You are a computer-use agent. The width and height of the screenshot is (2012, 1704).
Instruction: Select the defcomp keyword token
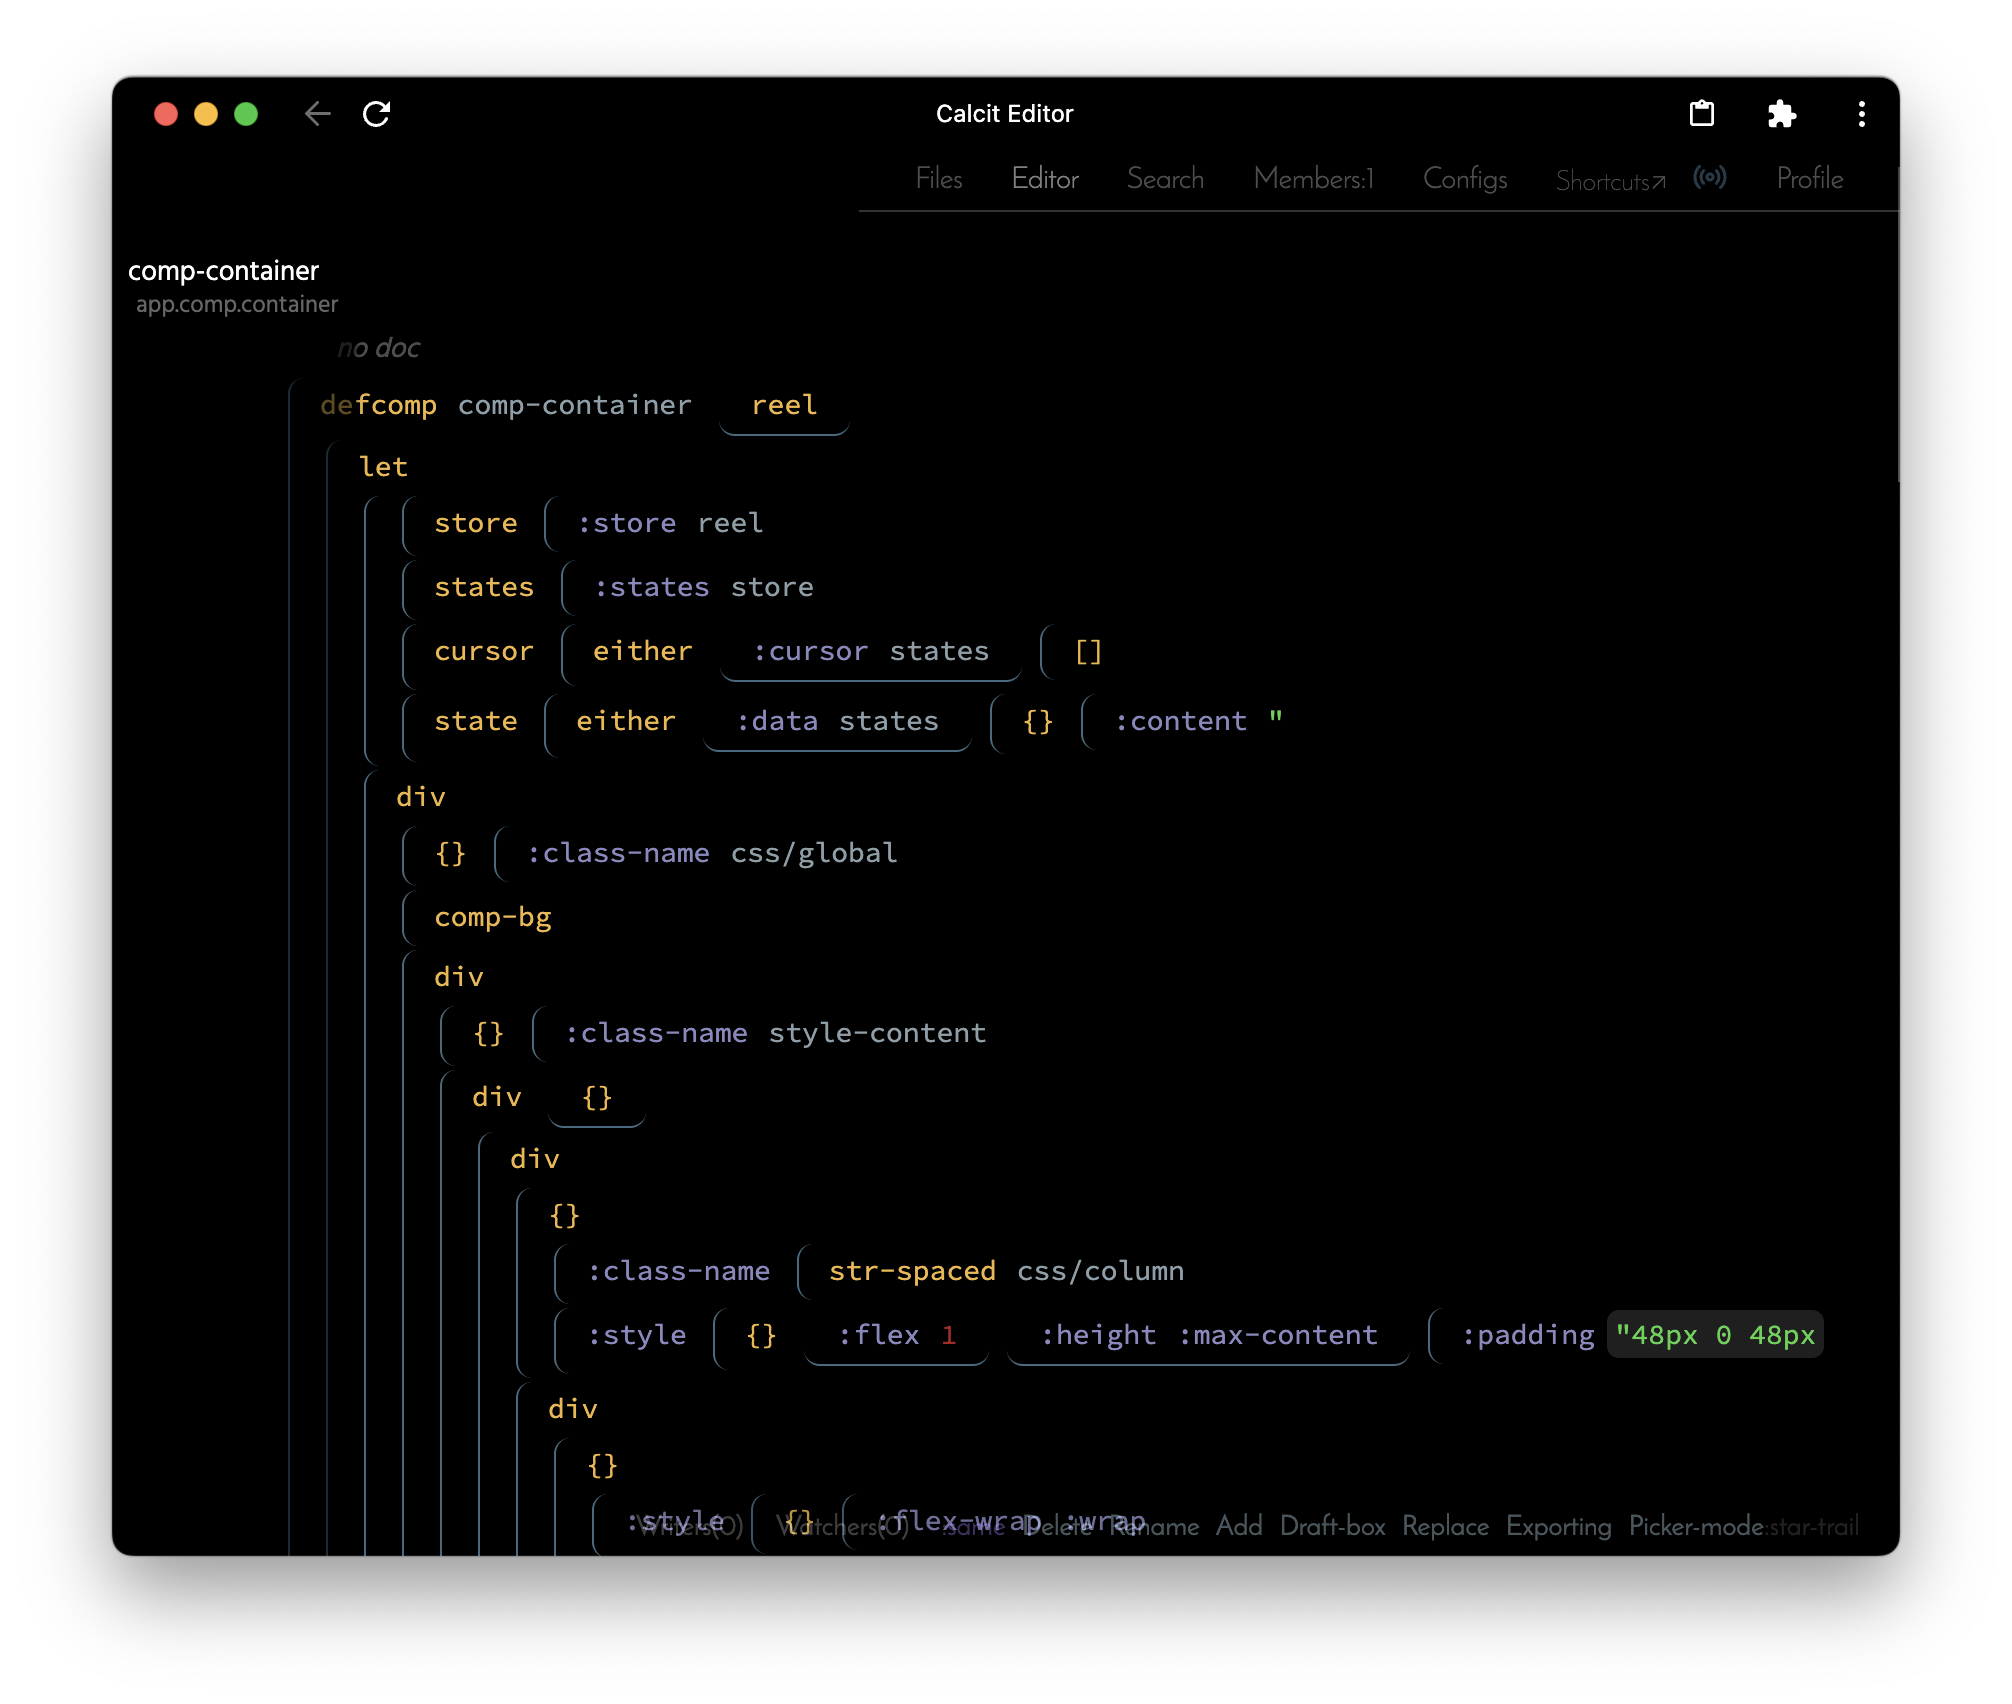tap(379, 405)
